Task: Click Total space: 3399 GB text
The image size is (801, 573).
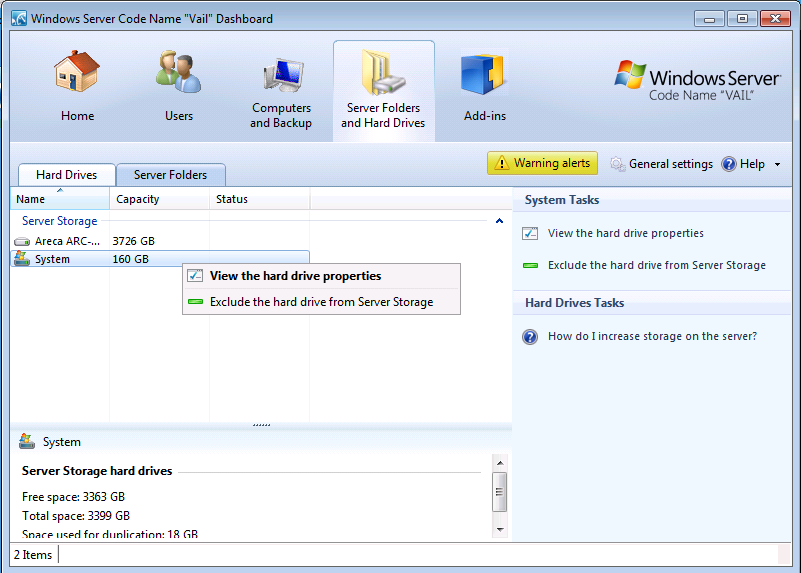Action: coord(76,515)
